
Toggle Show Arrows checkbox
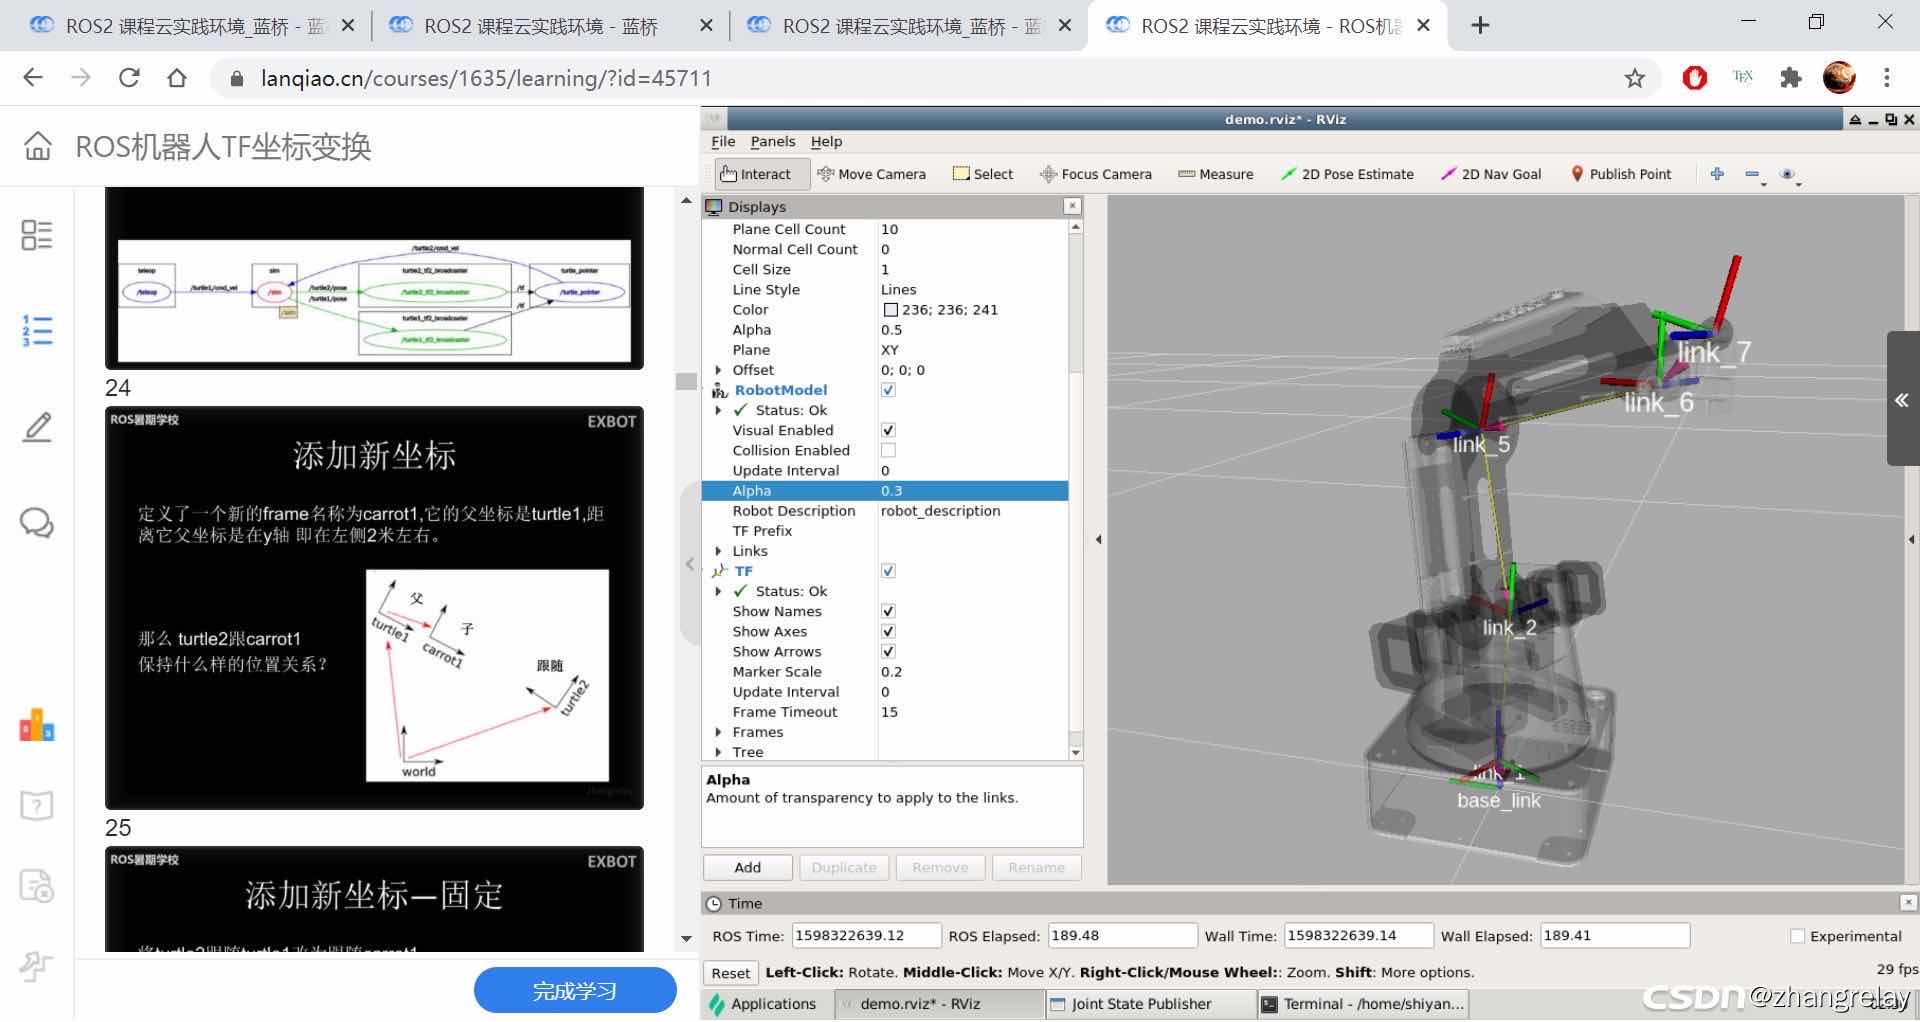888,651
